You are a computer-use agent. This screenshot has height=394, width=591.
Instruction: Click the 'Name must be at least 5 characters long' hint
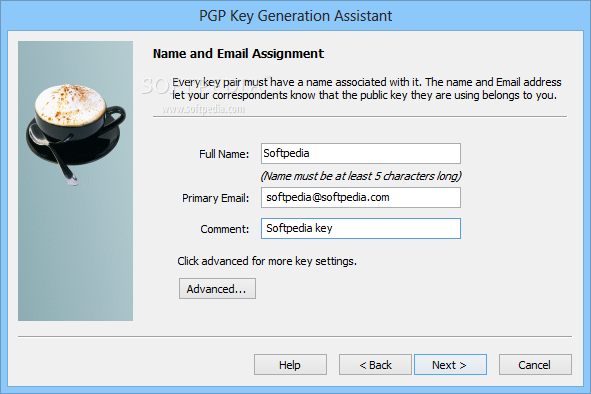click(x=361, y=176)
